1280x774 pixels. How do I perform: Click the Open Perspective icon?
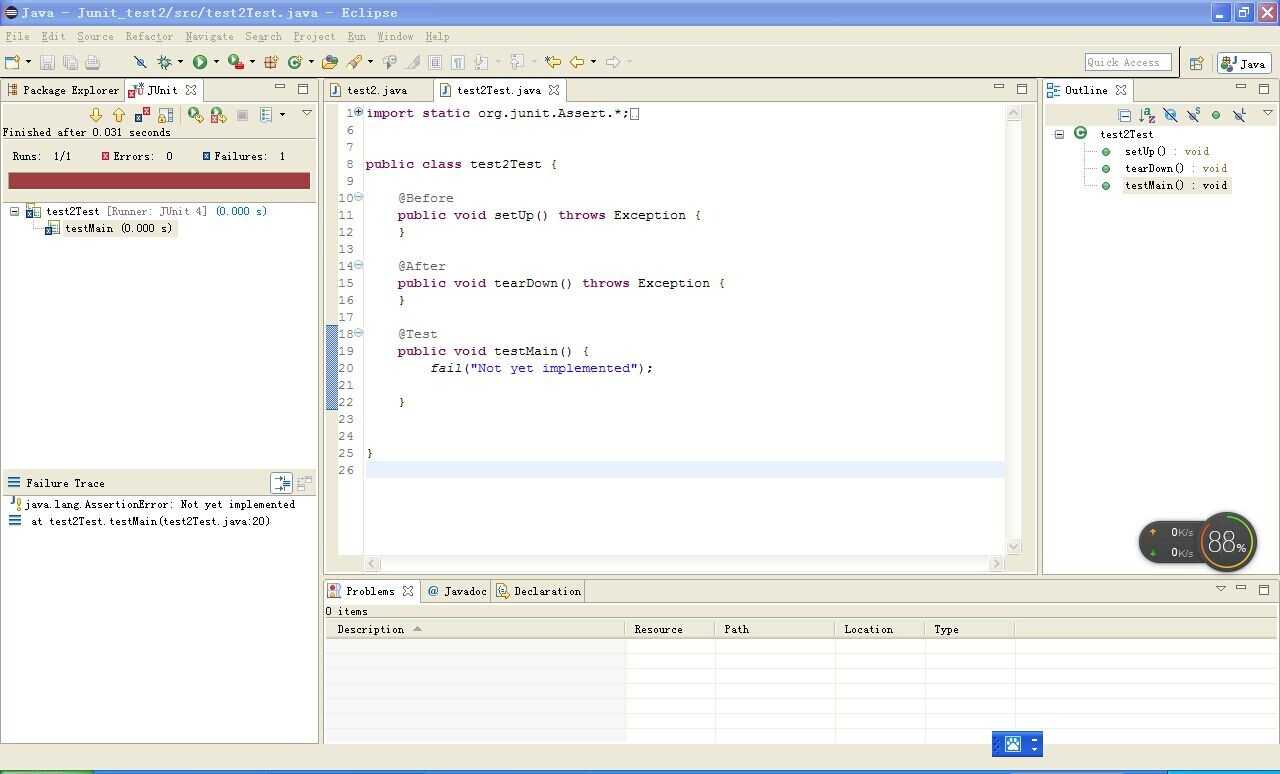(x=1196, y=63)
